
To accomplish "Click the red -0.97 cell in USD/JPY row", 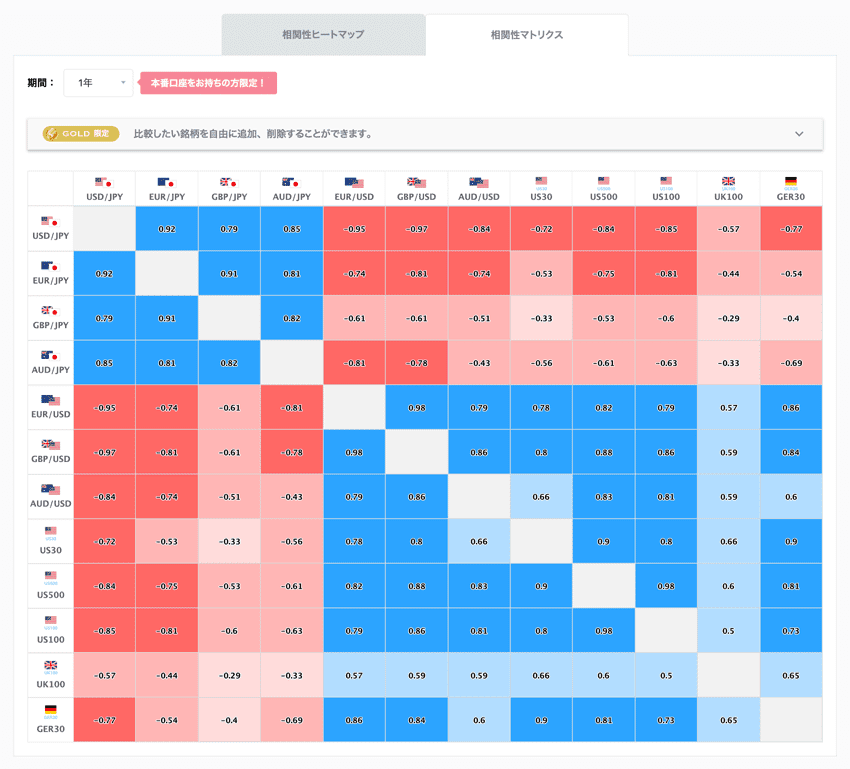I will (x=416, y=229).
